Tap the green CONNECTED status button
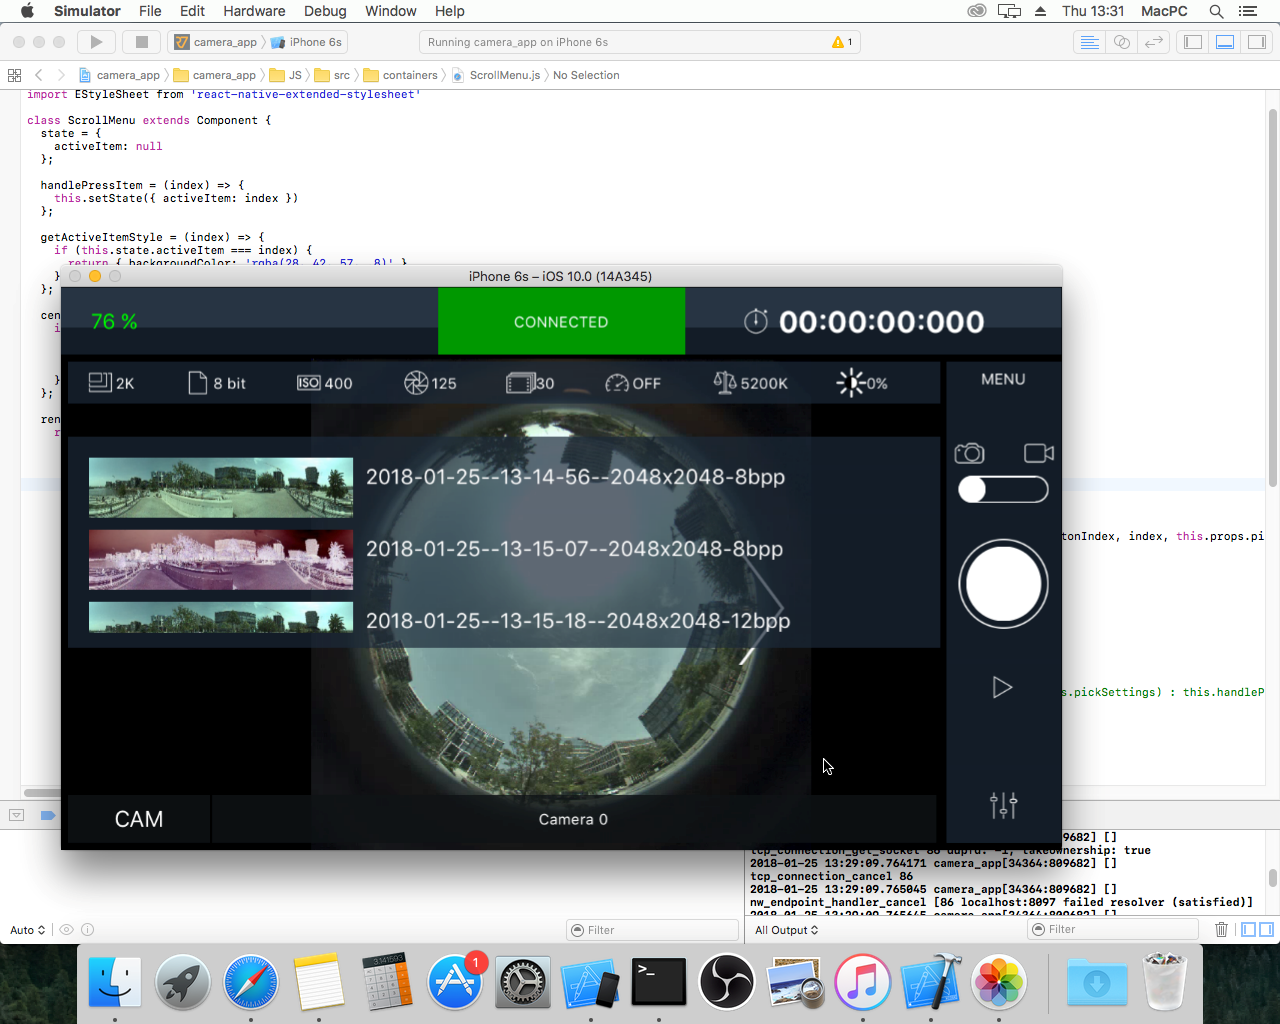The width and height of the screenshot is (1280, 1024). point(561,321)
